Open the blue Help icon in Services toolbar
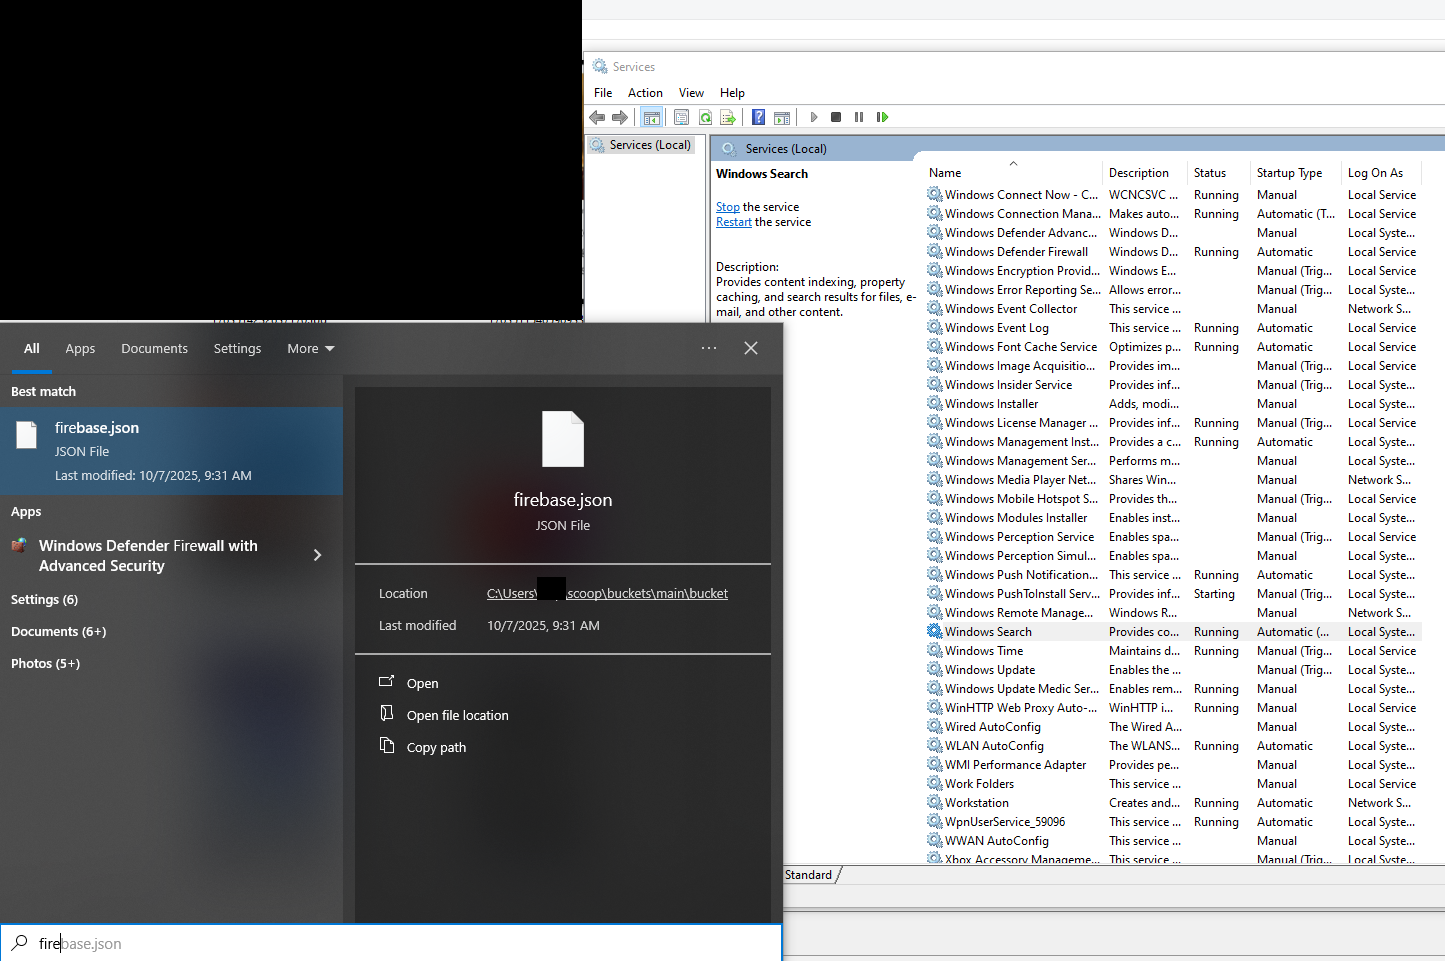Screen dimensions: 1445x961 tap(758, 117)
